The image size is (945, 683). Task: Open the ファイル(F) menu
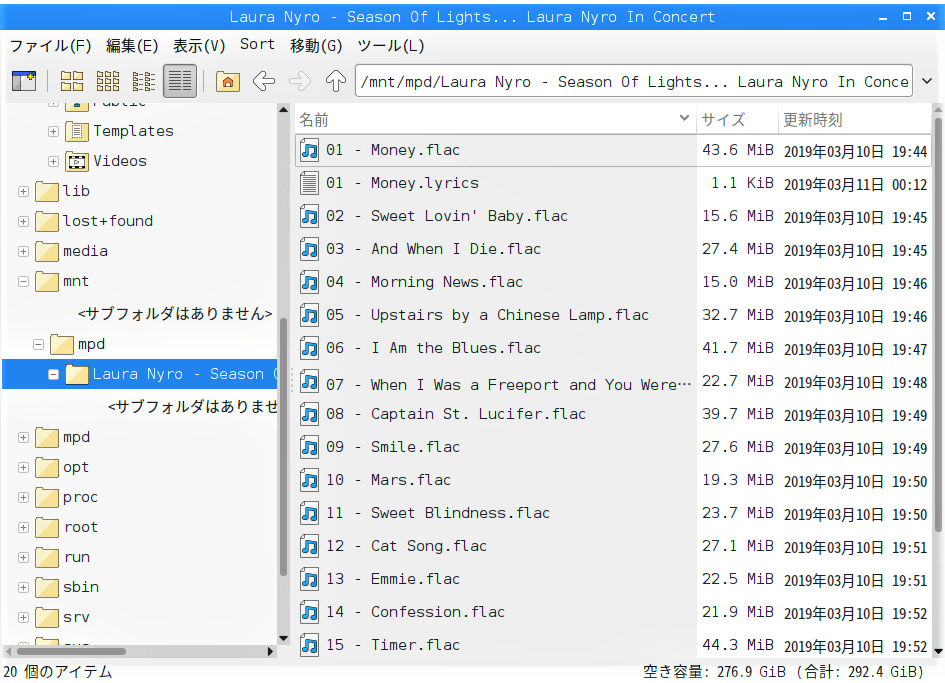(x=51, y=45)
